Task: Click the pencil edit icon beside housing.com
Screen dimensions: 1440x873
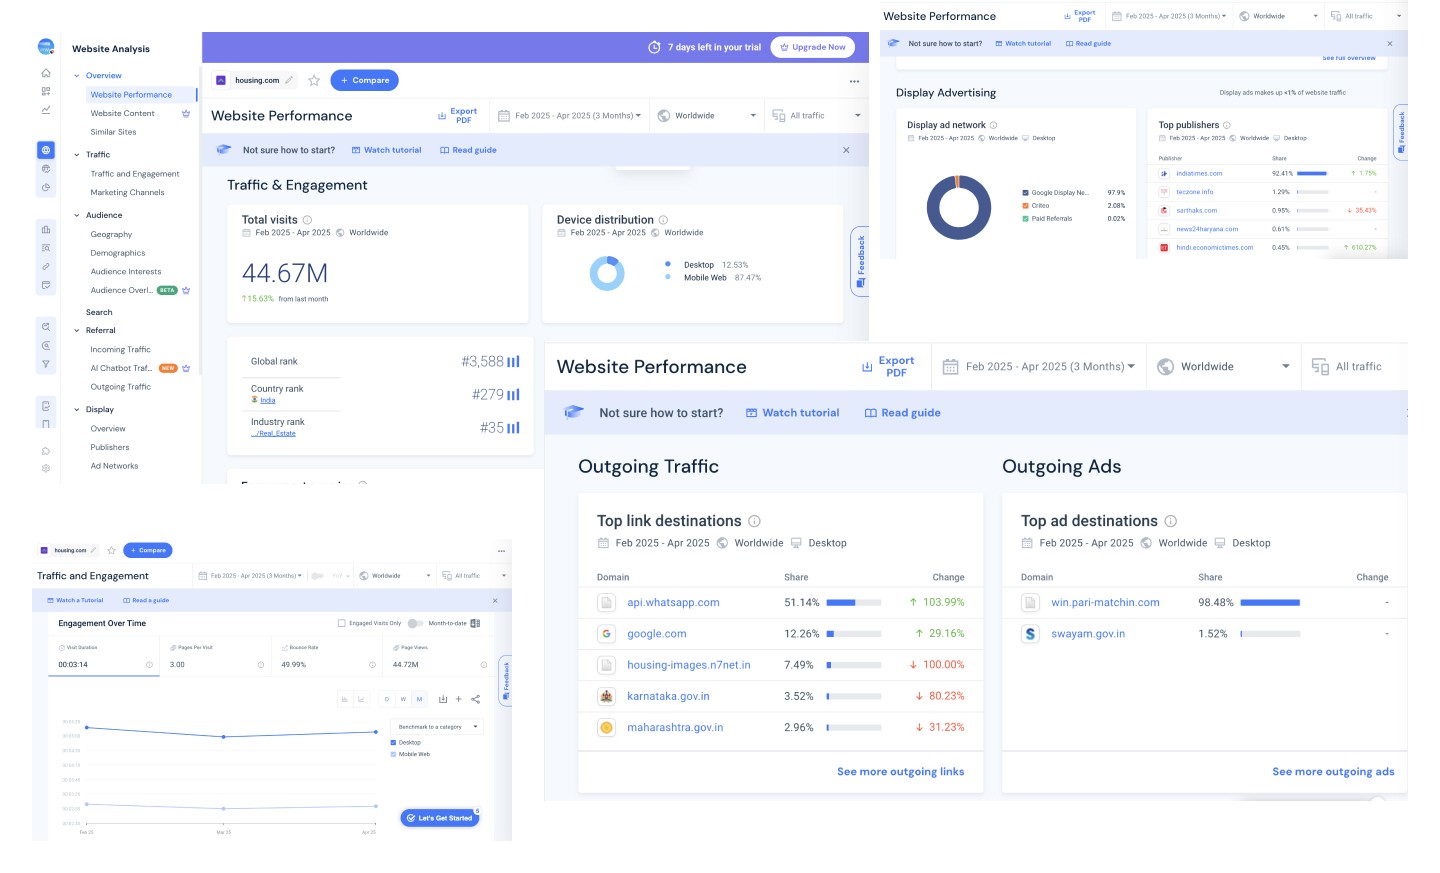Action: (289, 80)
